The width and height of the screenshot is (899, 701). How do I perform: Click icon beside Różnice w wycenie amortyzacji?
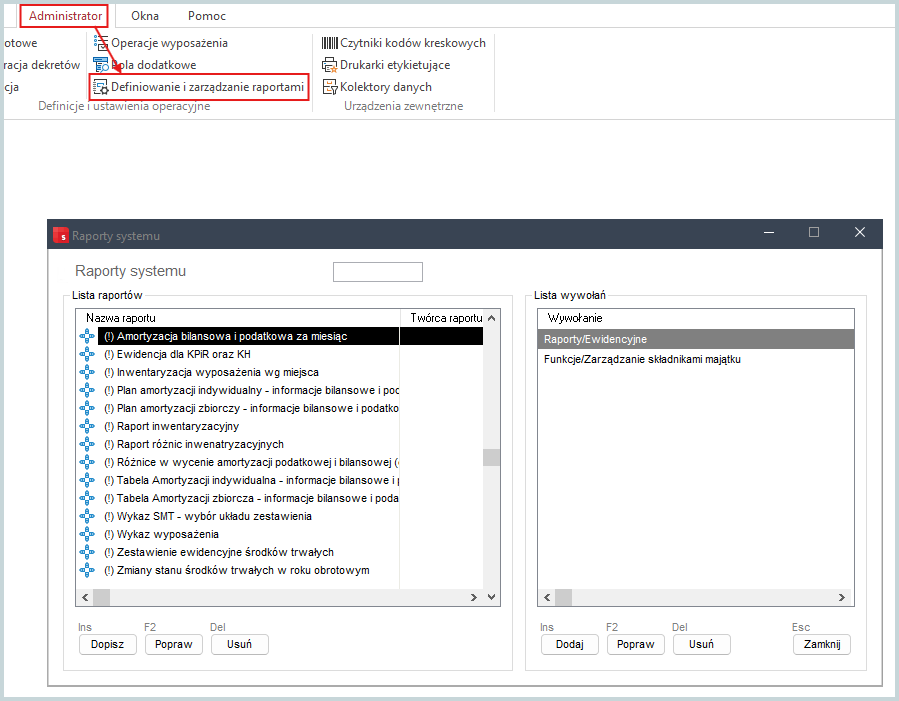(x=87, y=462)
